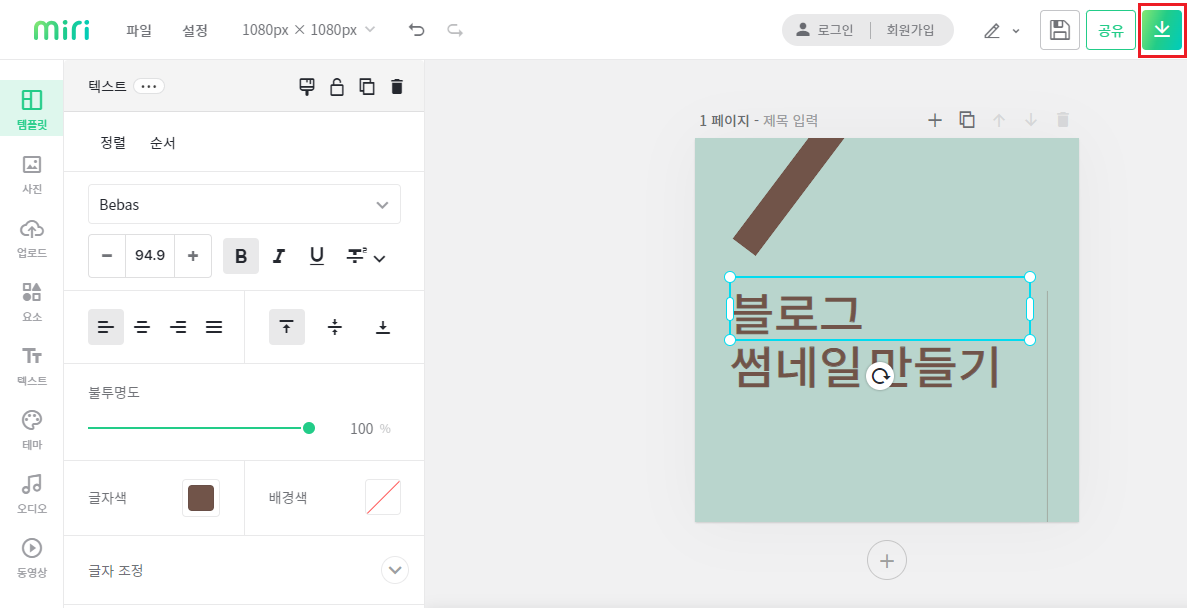Viewport: 1187px width, 608px height.
Task: Open the 요소 sidebar panel
Action: click(32, 302)
